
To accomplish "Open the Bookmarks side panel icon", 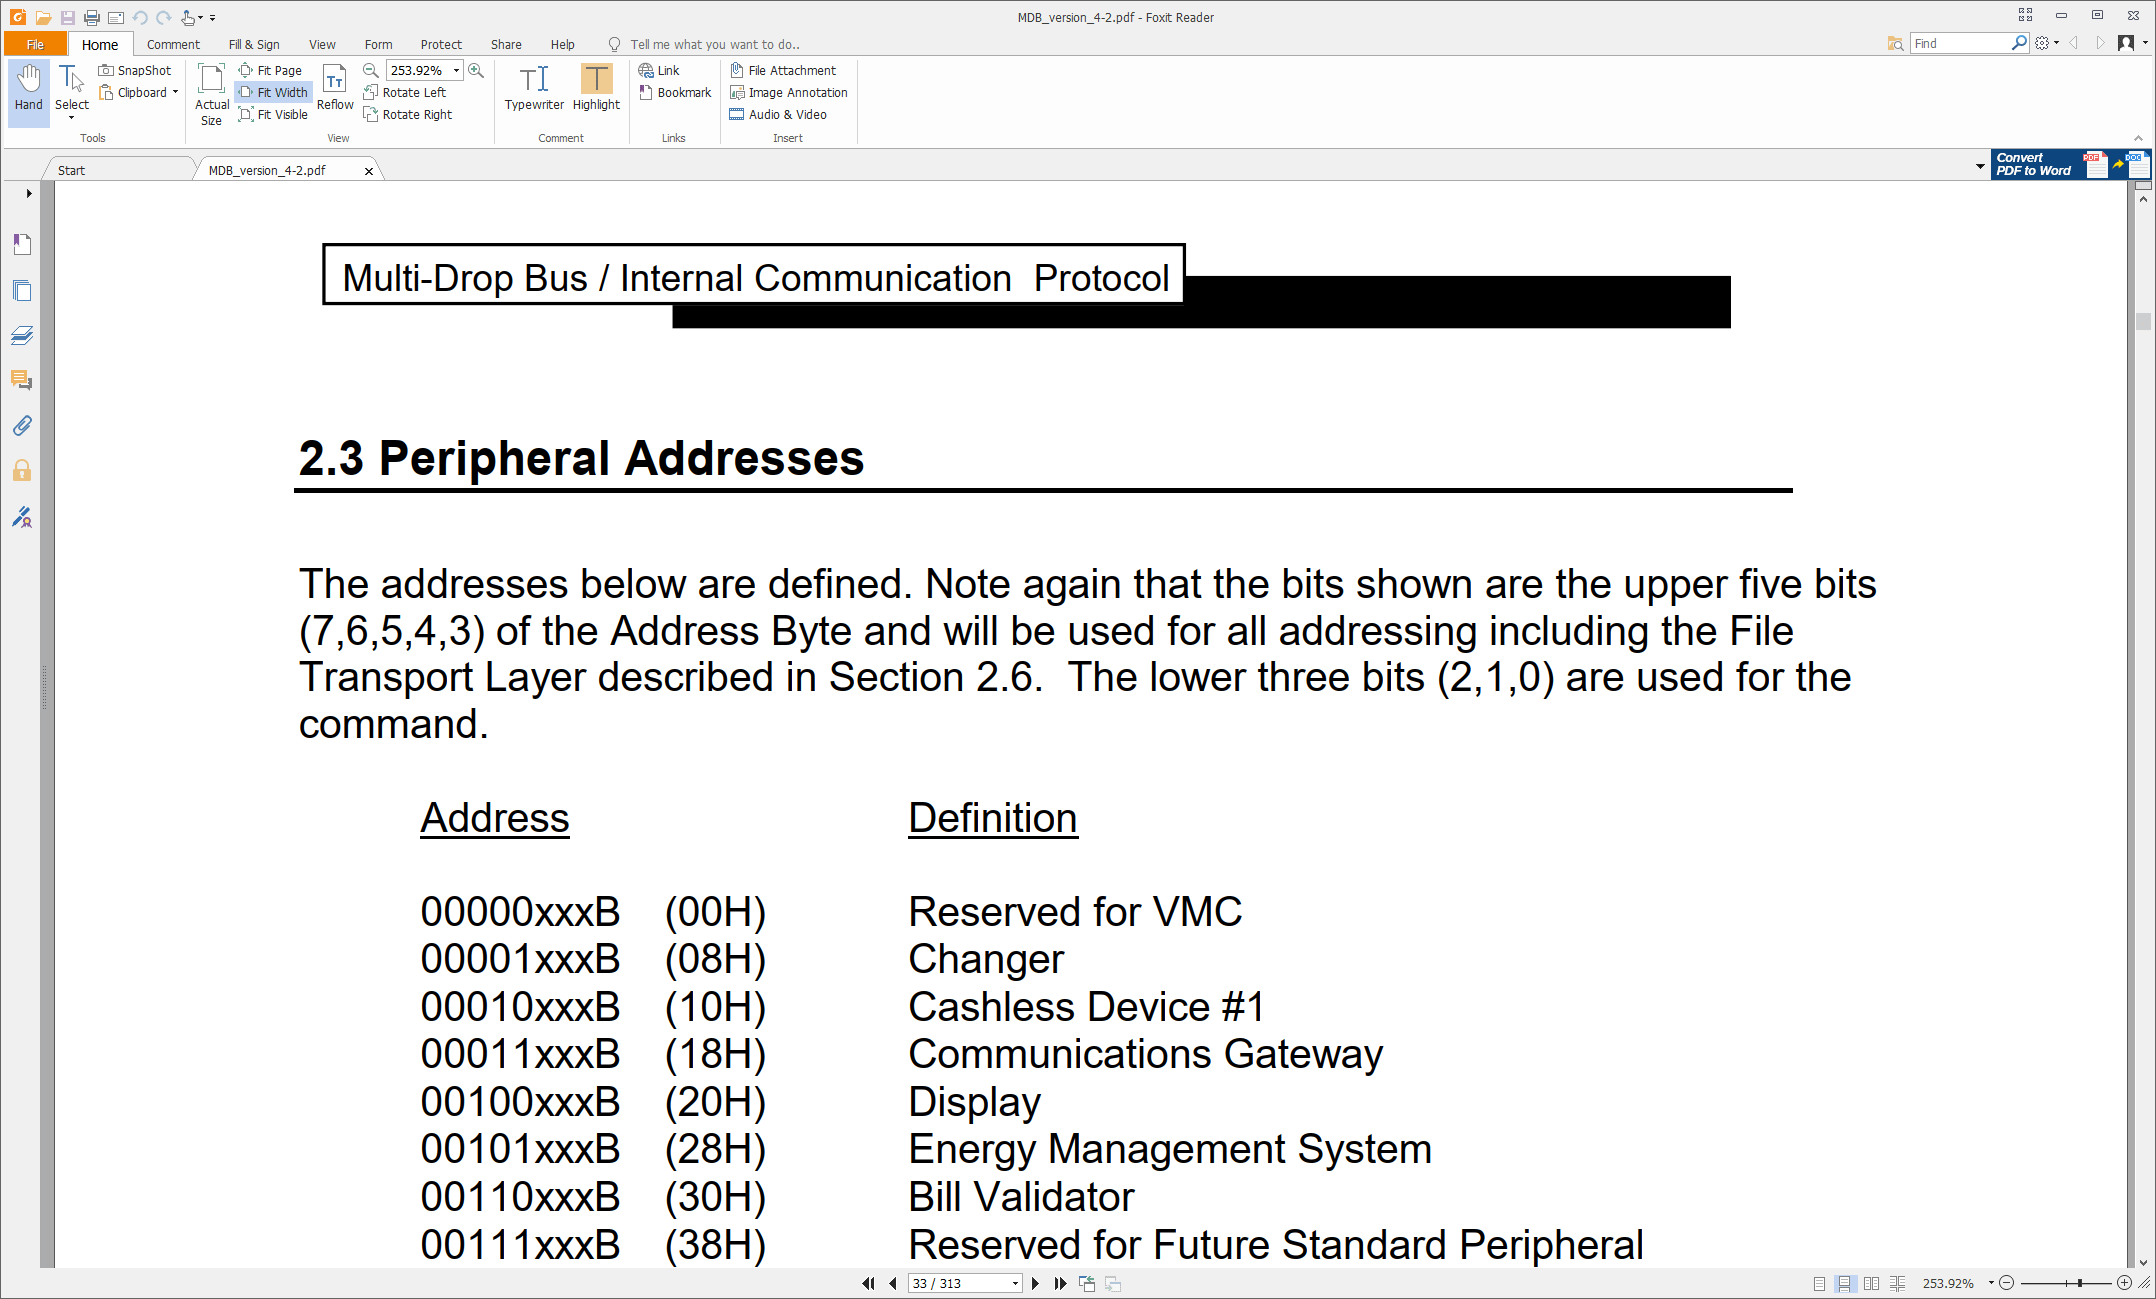I will click(22, 244).
